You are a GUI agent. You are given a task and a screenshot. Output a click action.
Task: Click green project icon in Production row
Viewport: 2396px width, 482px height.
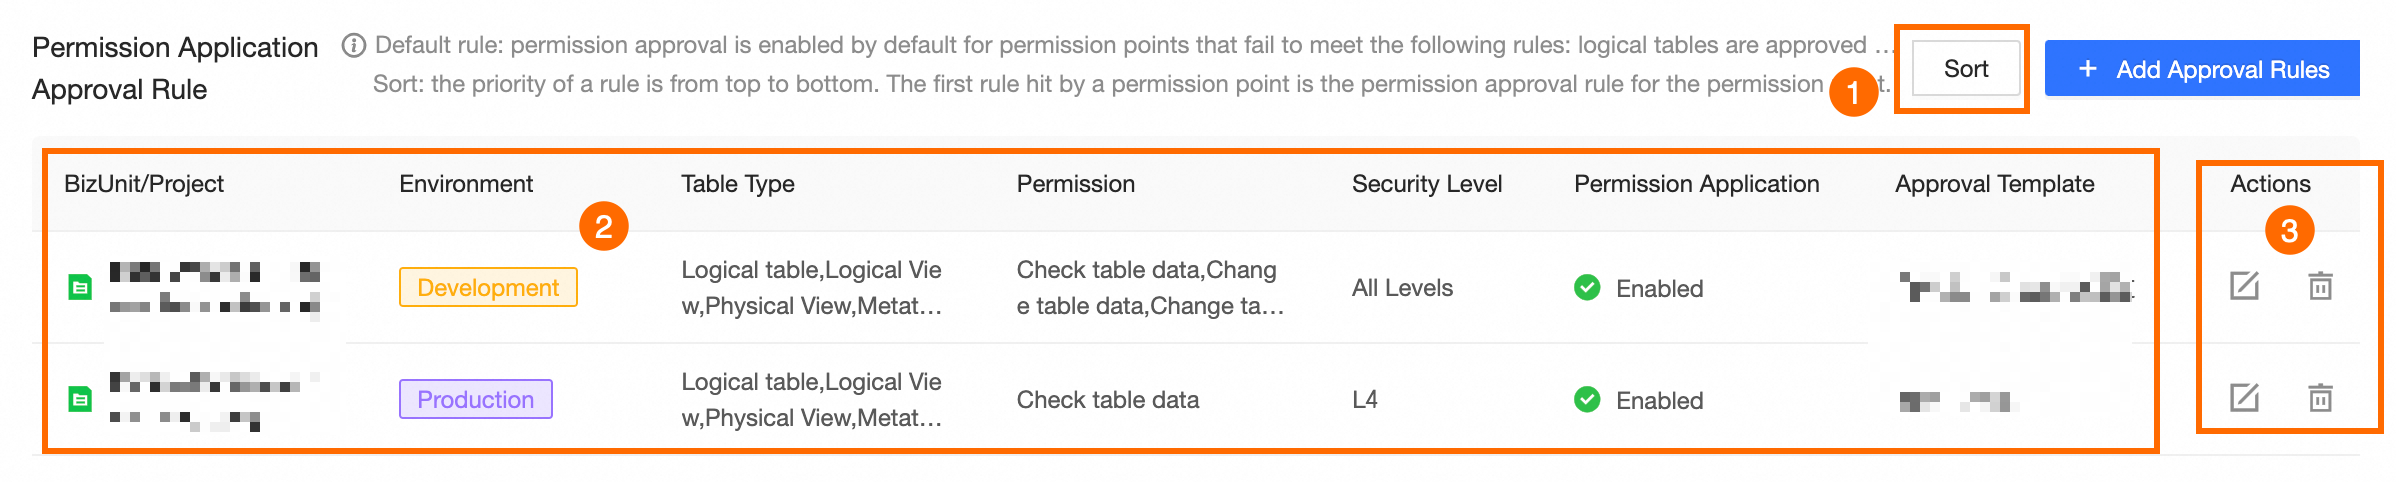[x=80, y=400]
